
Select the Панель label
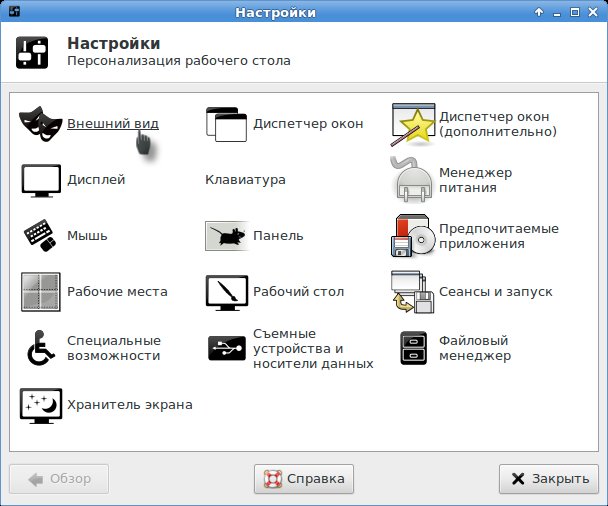278,235
